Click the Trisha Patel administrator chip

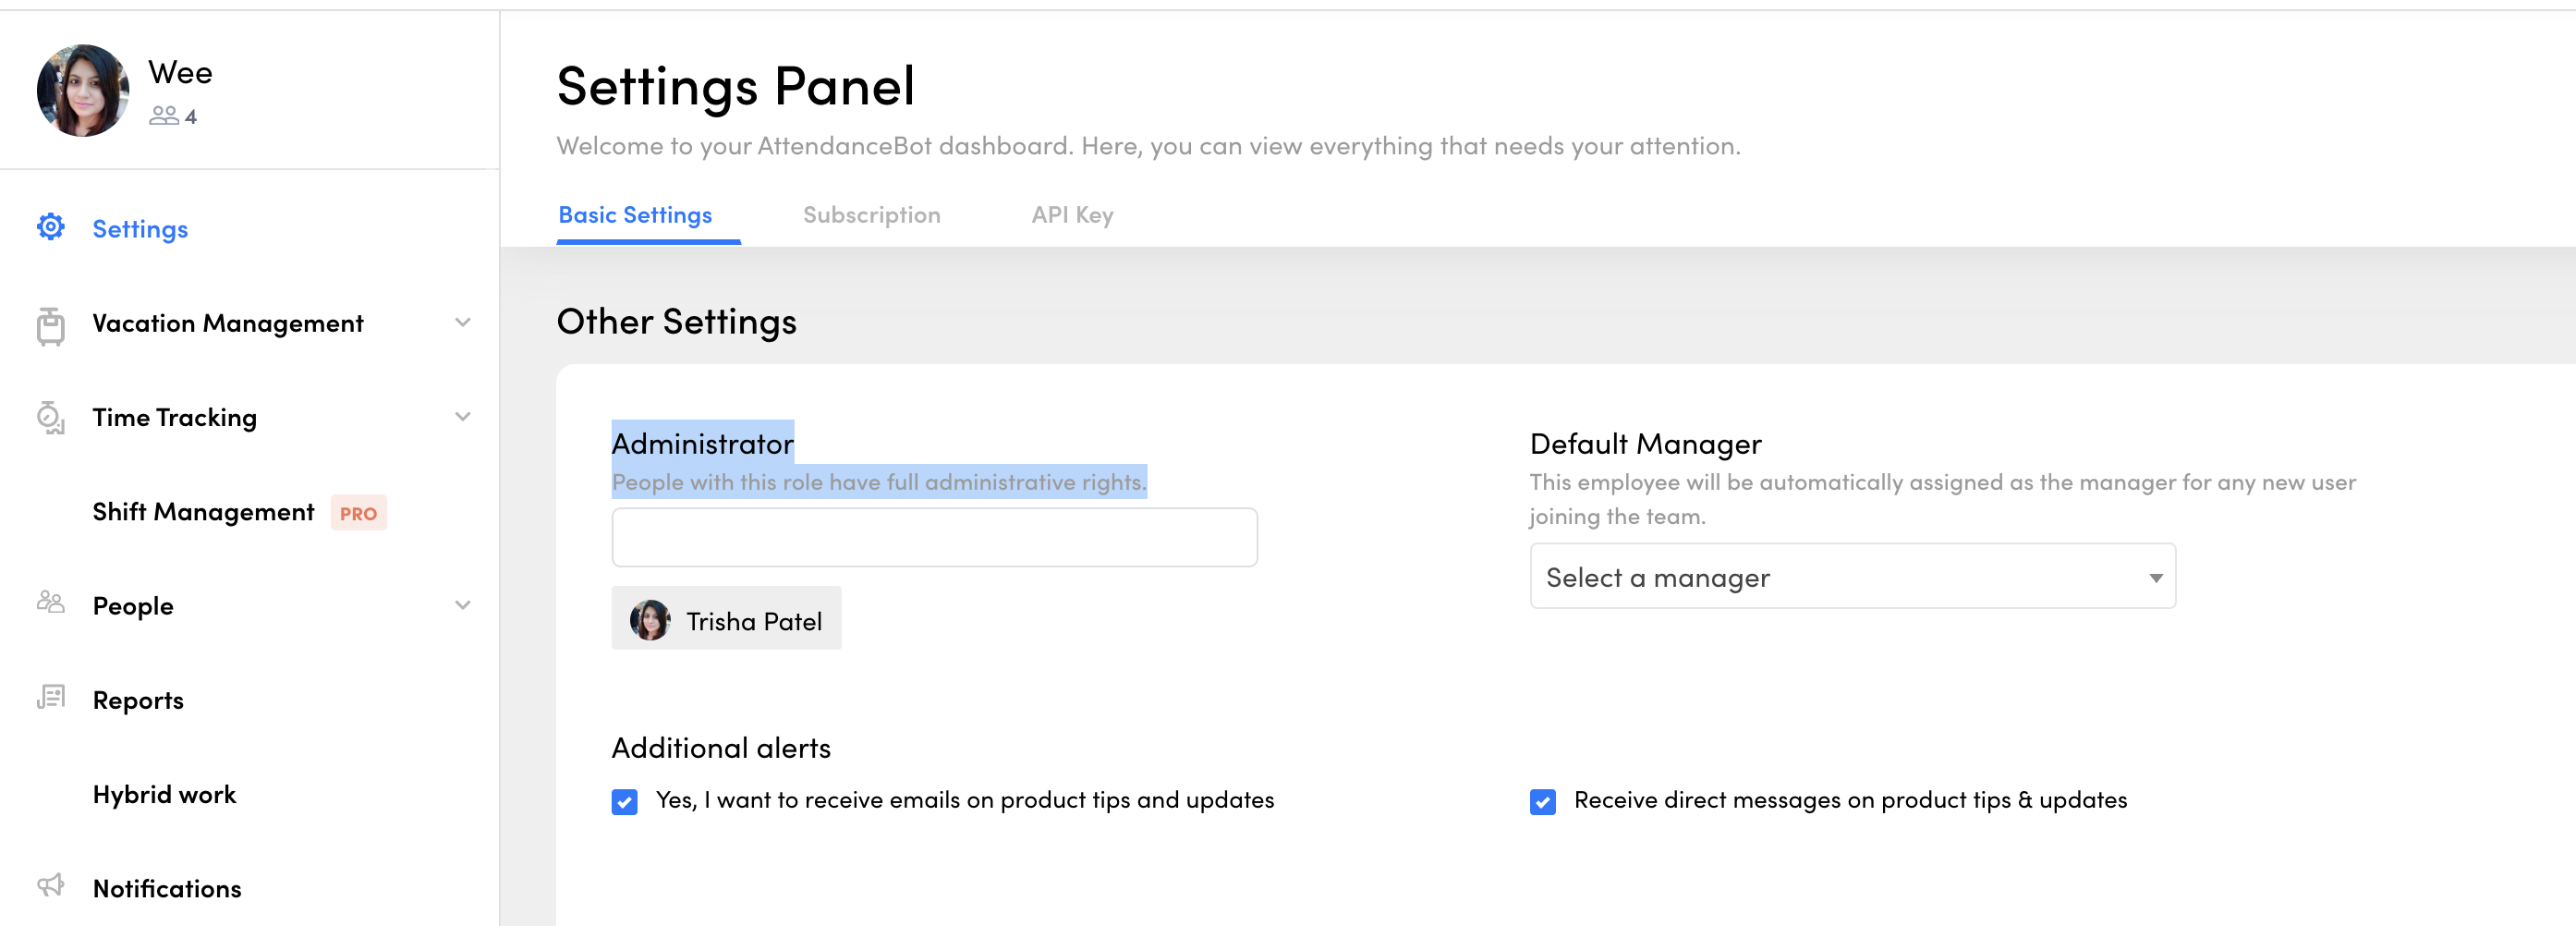pyautogui.click(x=727, y=620)
